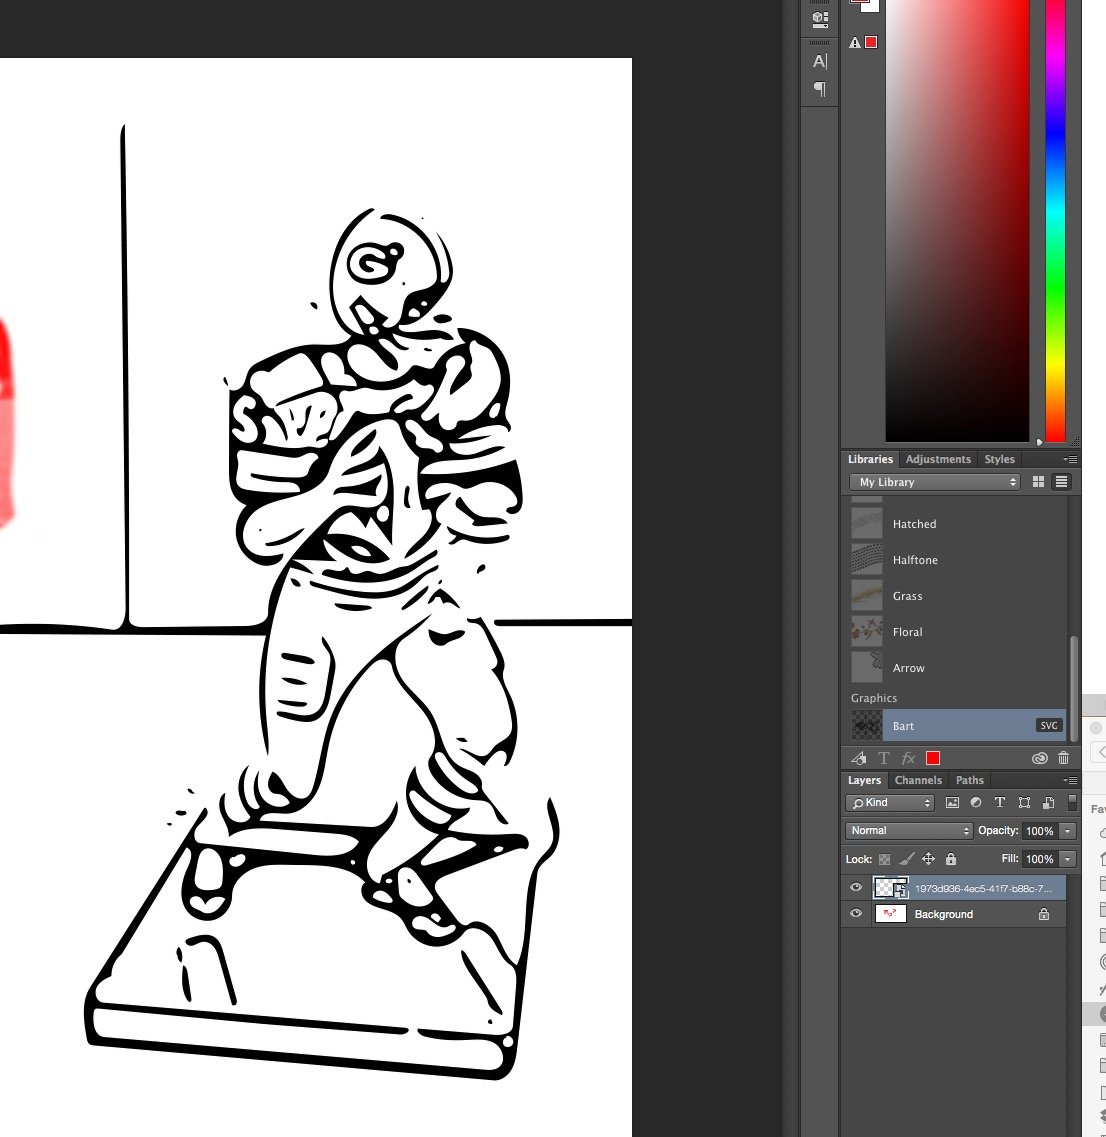Image resolution: width=1106 pixels, height=1137 pixels.
Task: Open the 3D panel icon in the dock
Action: pos(820,19)
